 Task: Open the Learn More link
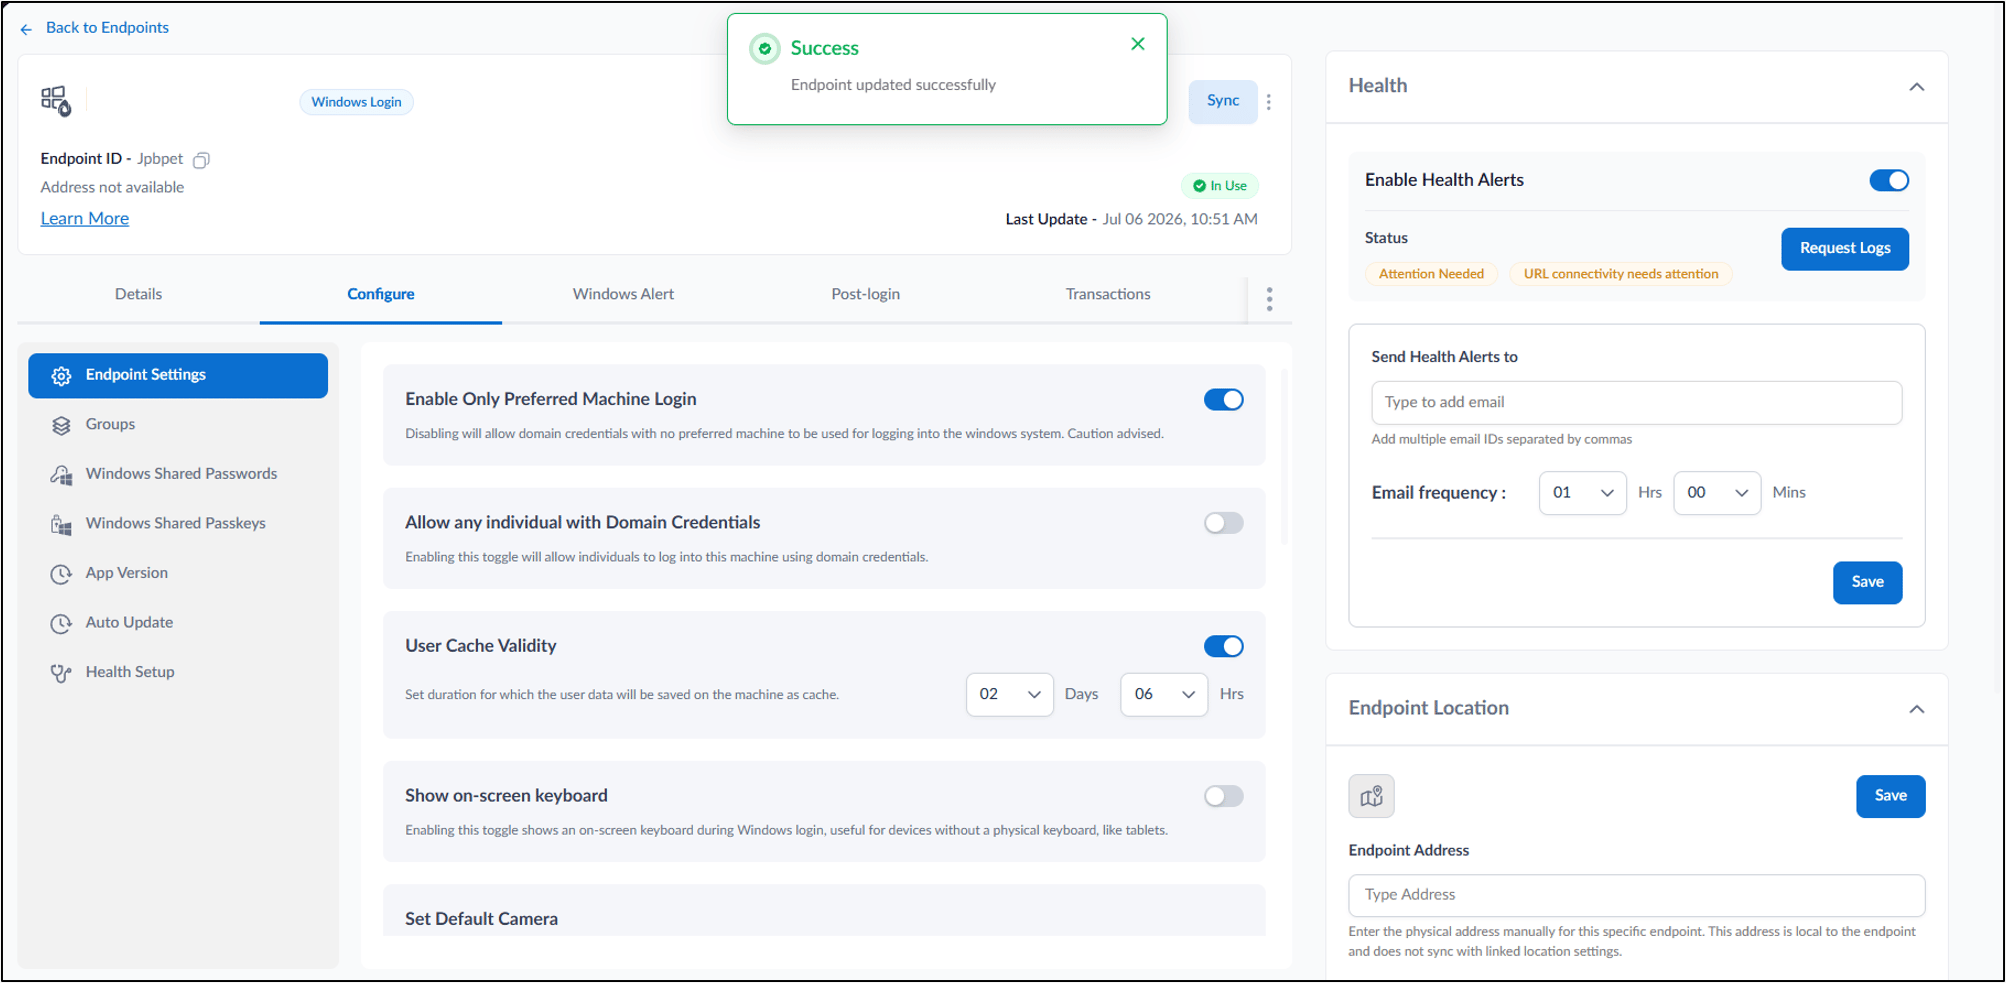tap(84, 218)
